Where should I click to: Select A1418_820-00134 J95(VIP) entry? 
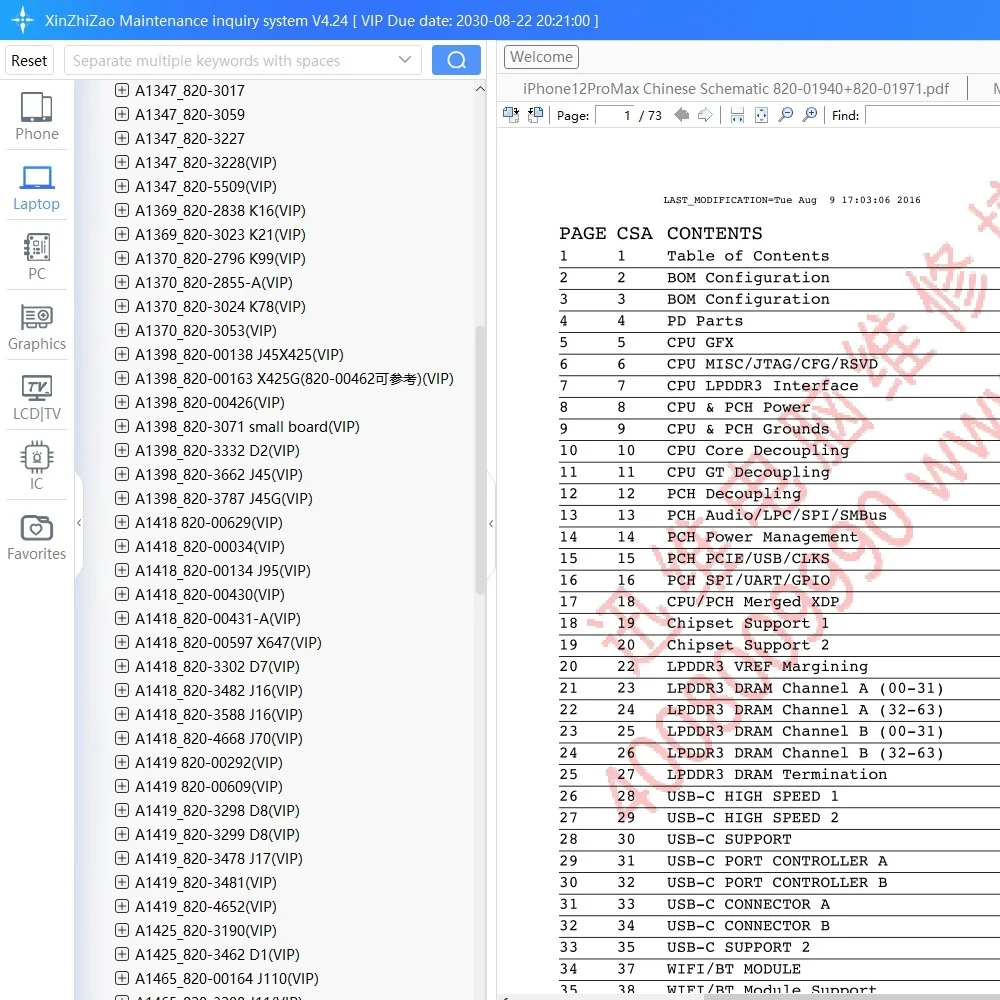223,571
